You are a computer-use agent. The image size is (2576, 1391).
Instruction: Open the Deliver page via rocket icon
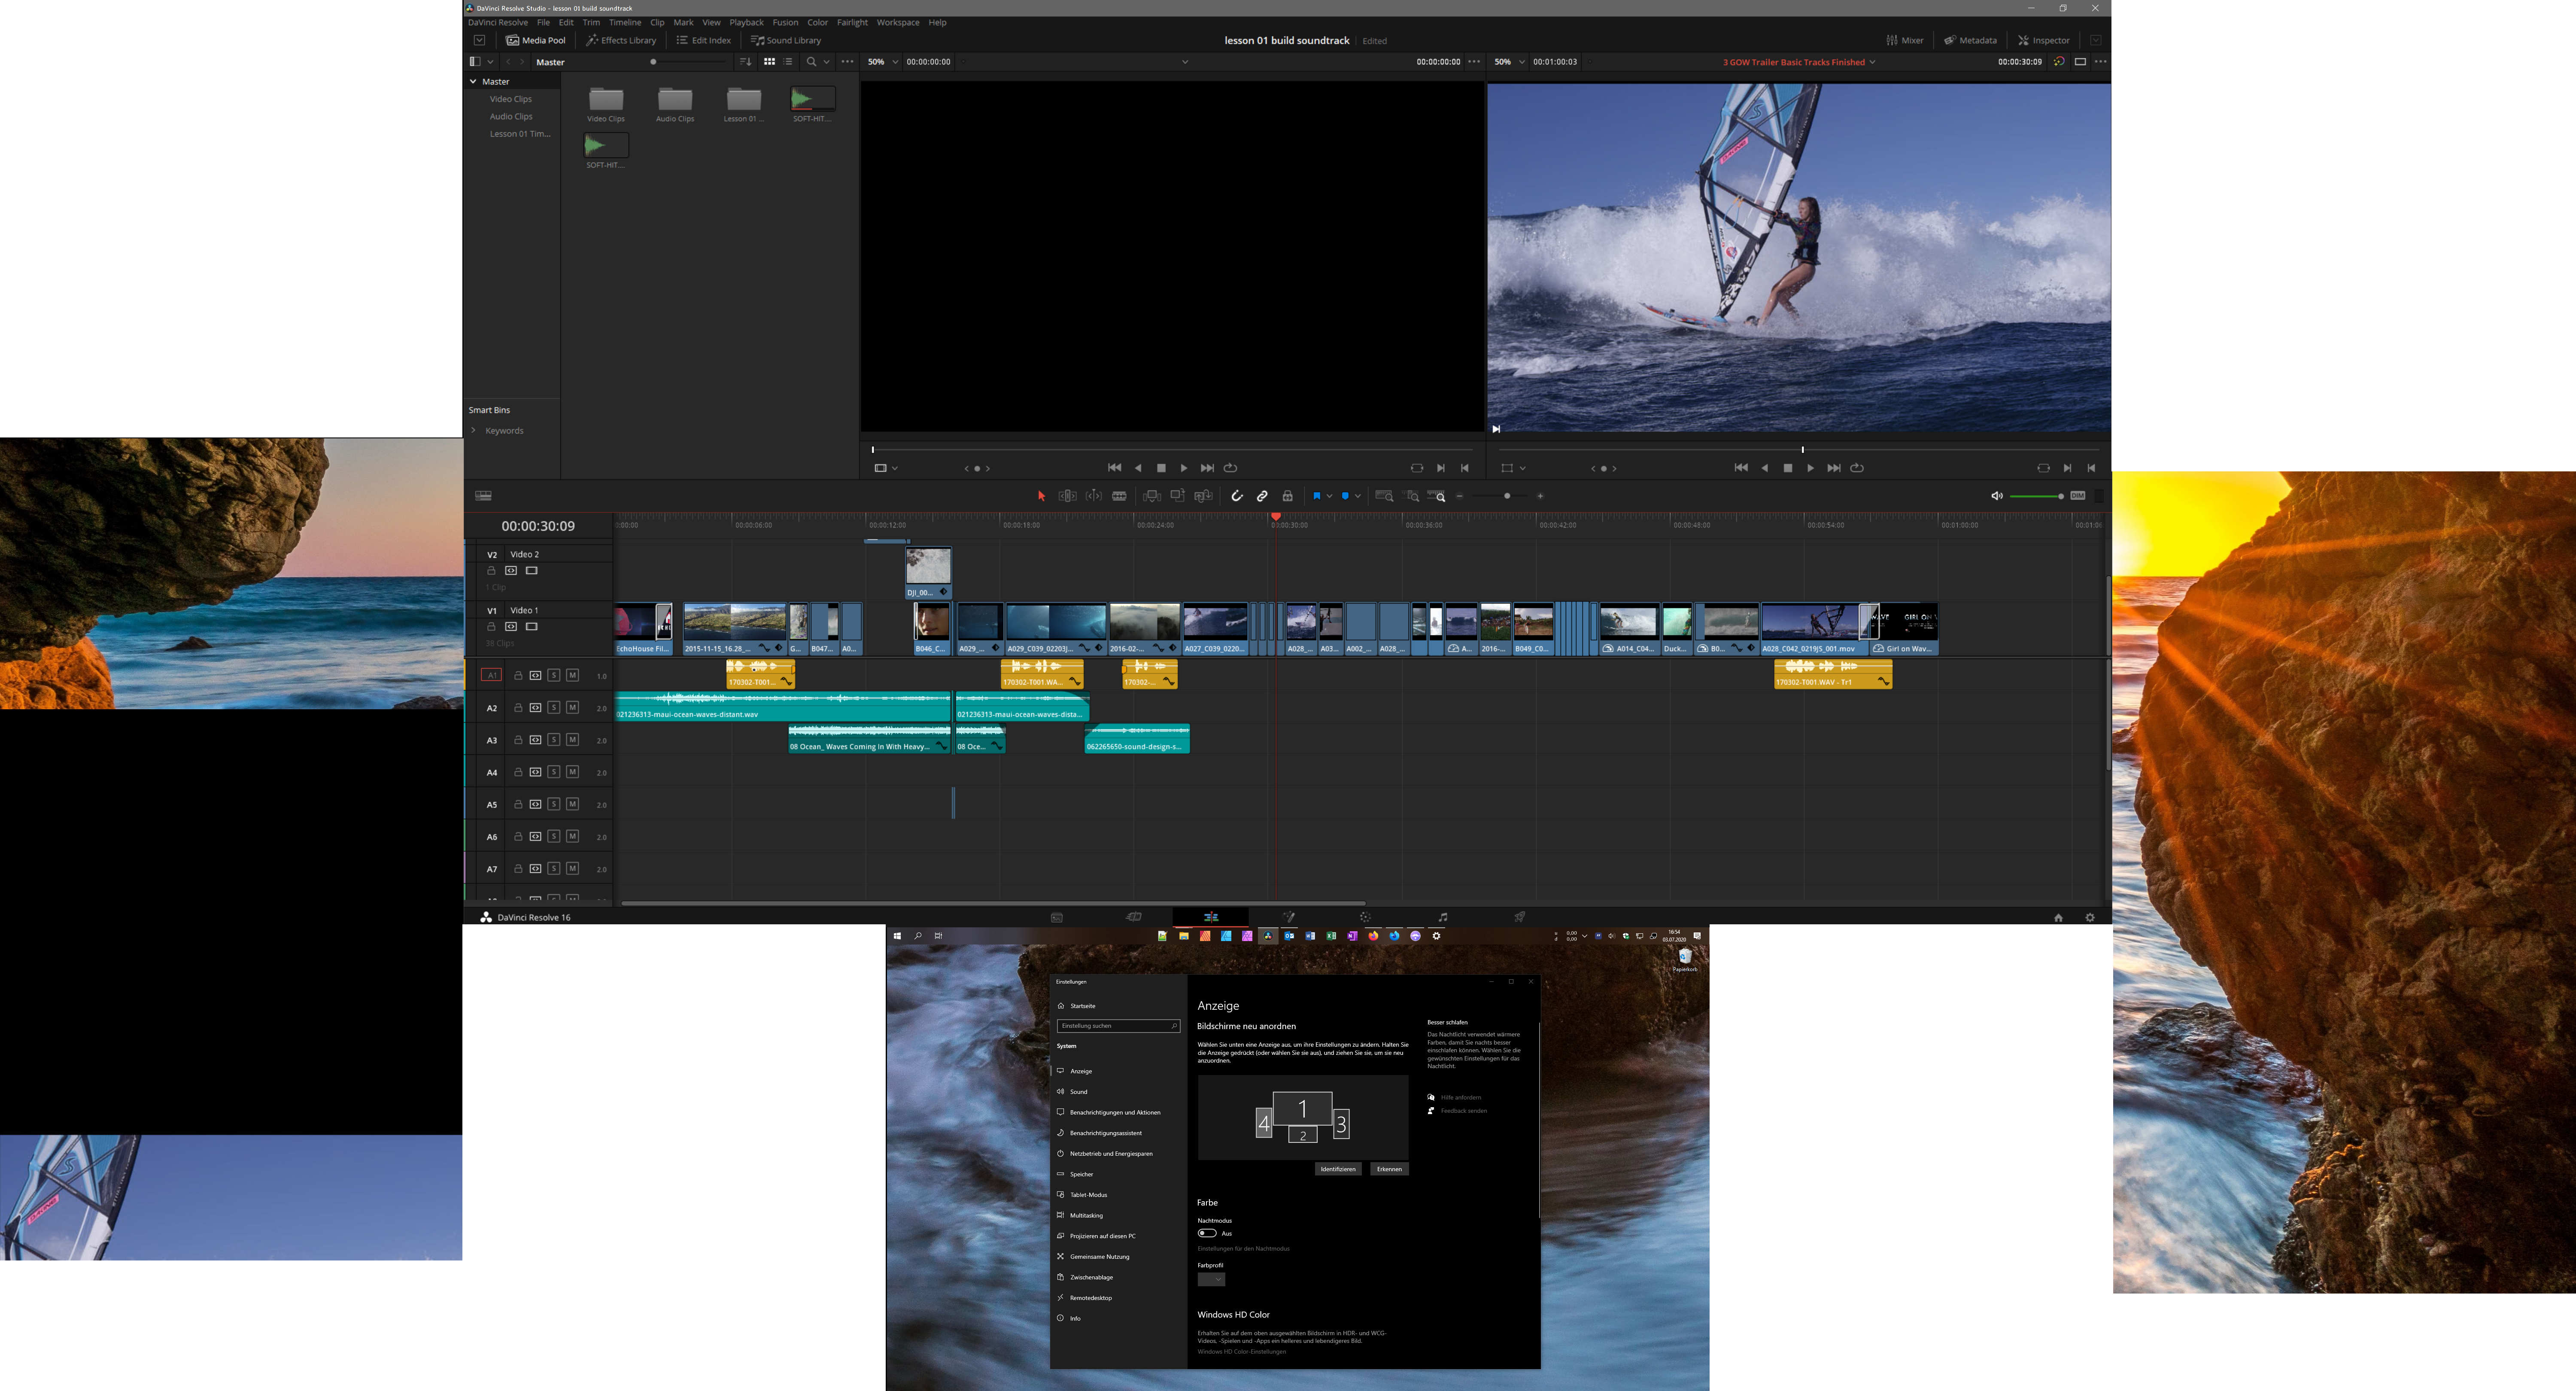(x=1519, y=917)
